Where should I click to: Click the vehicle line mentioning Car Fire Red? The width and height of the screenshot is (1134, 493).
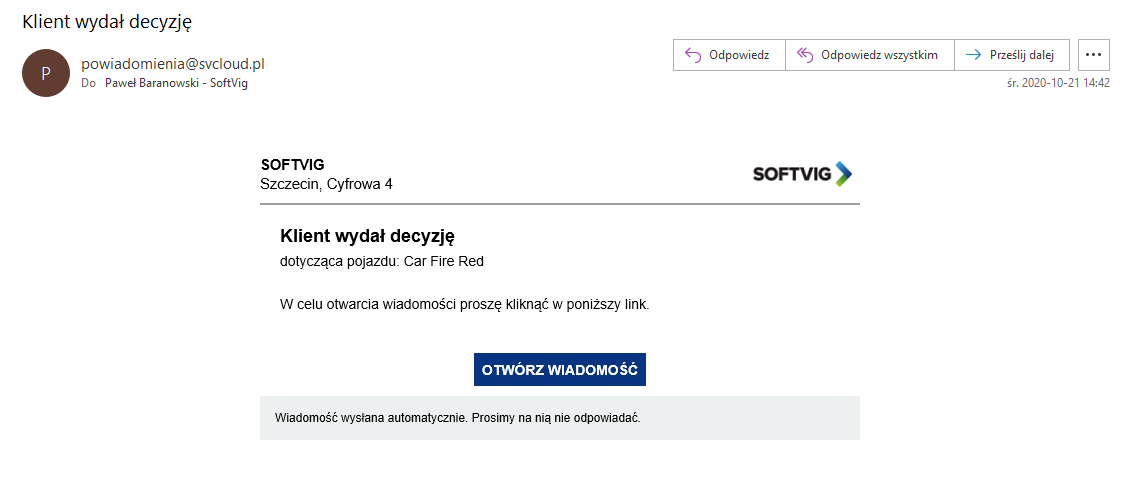coord(381,261)
